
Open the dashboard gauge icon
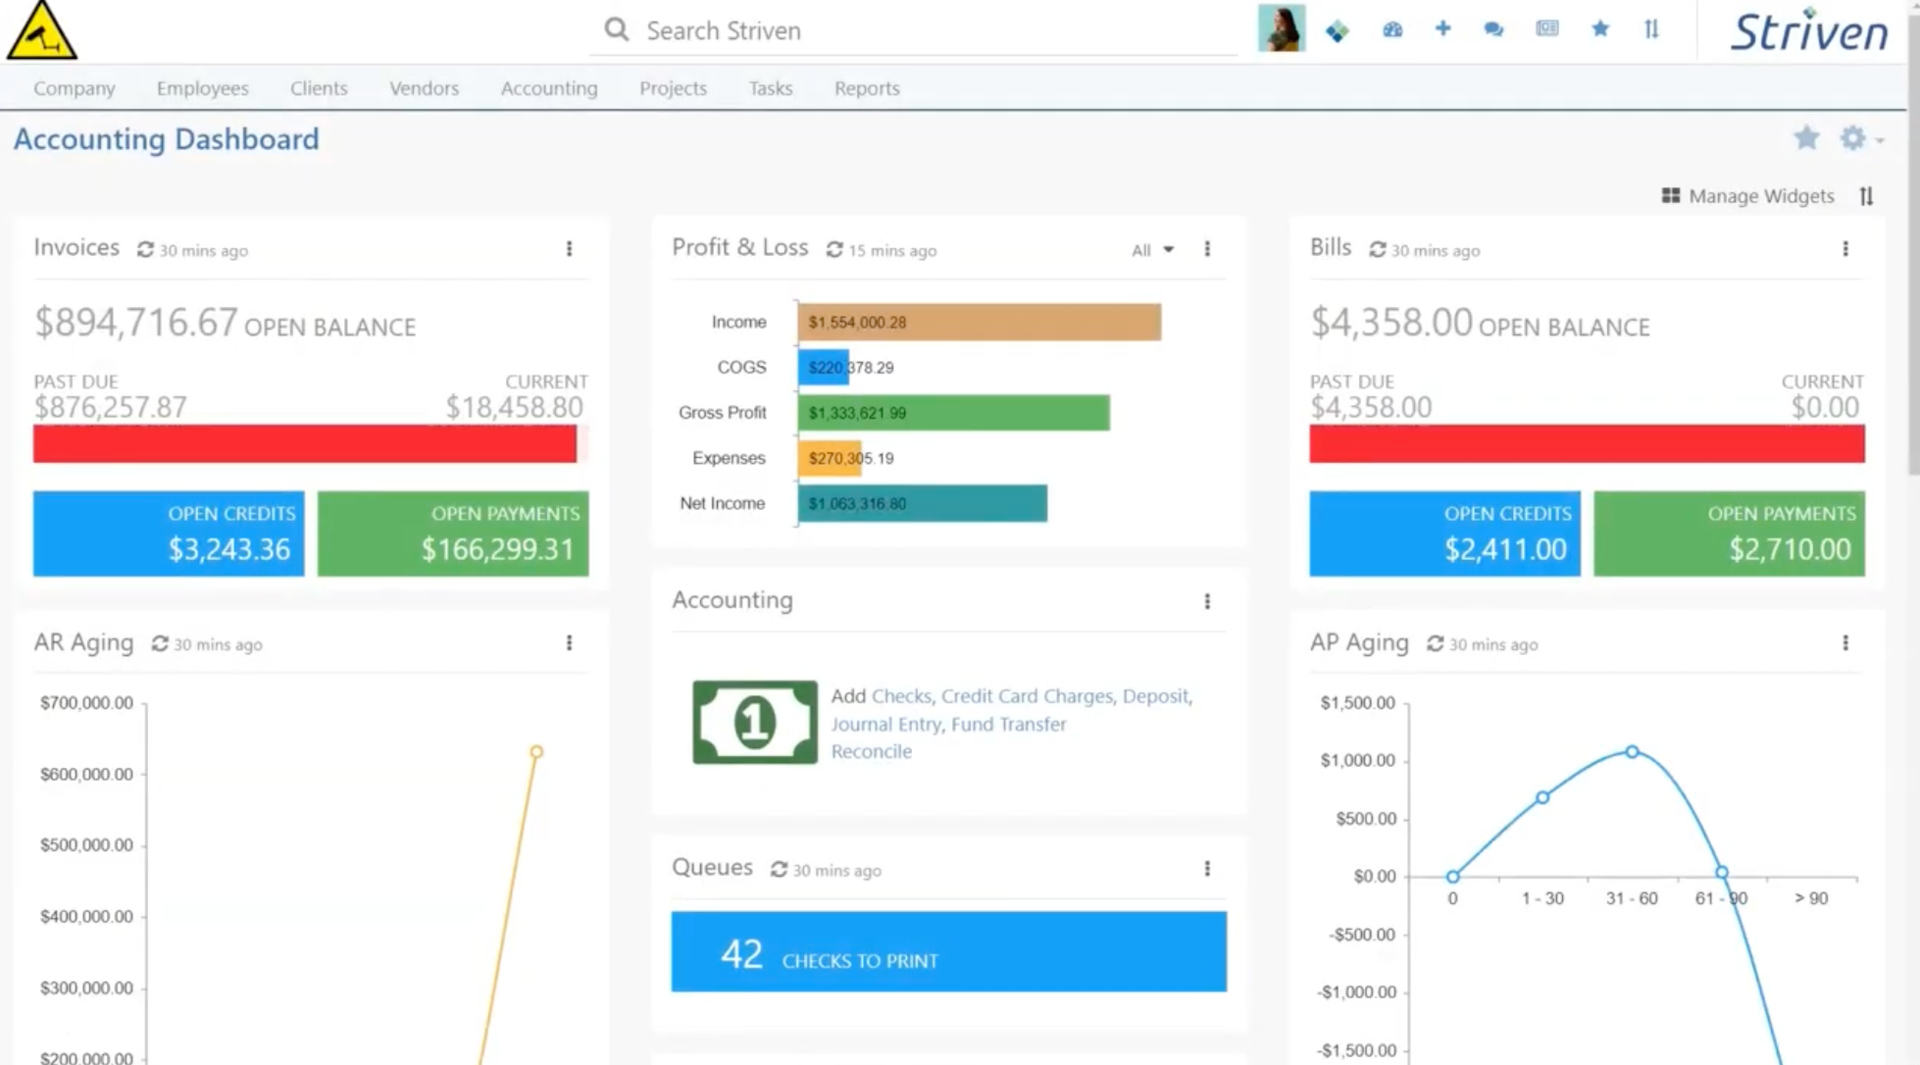coord(1393,30)
